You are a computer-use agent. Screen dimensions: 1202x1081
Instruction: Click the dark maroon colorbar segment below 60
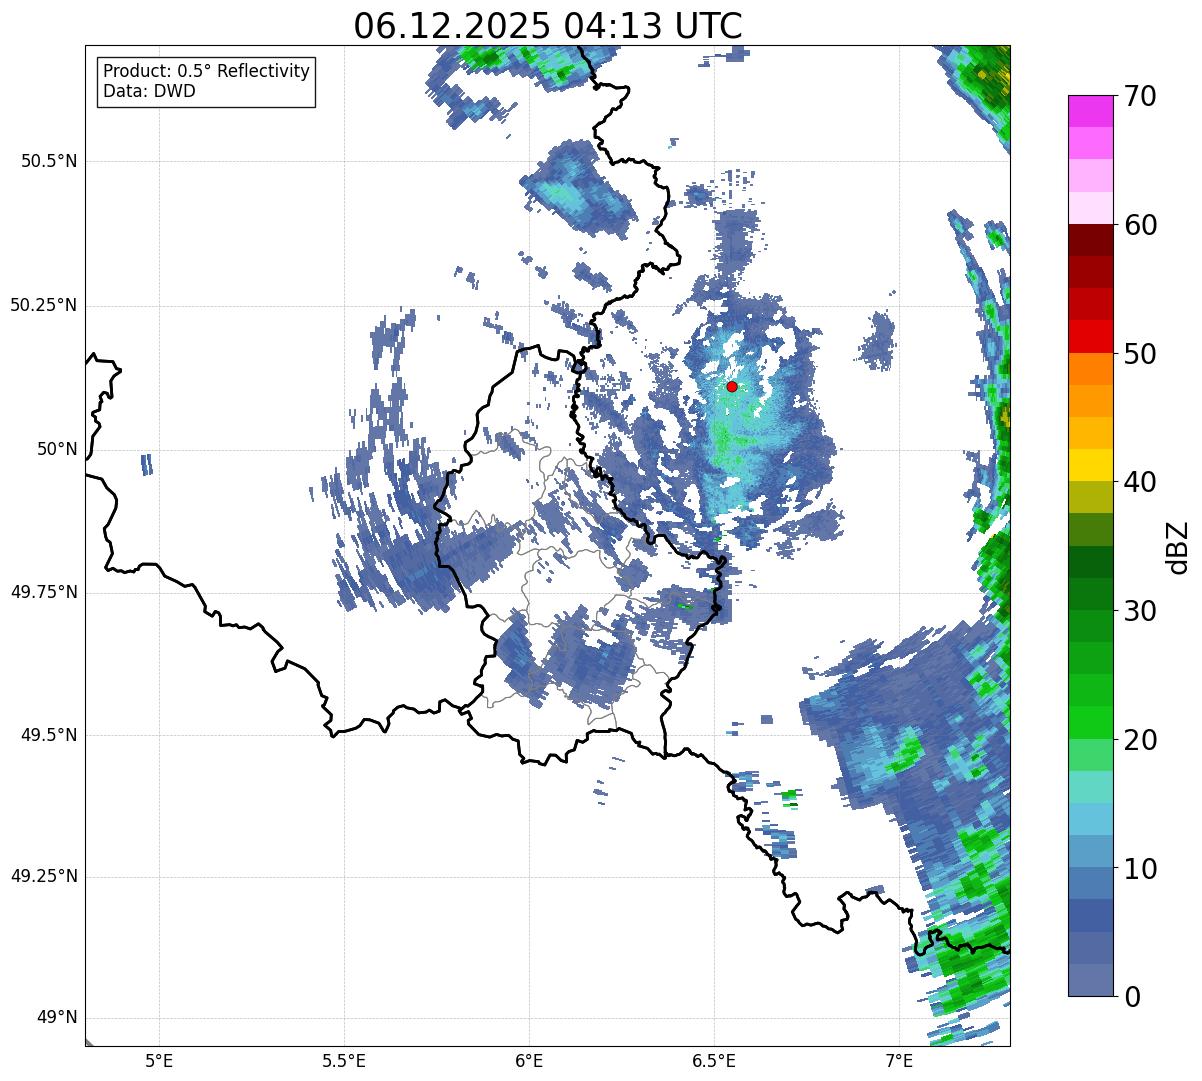[x=1090, y=240]
